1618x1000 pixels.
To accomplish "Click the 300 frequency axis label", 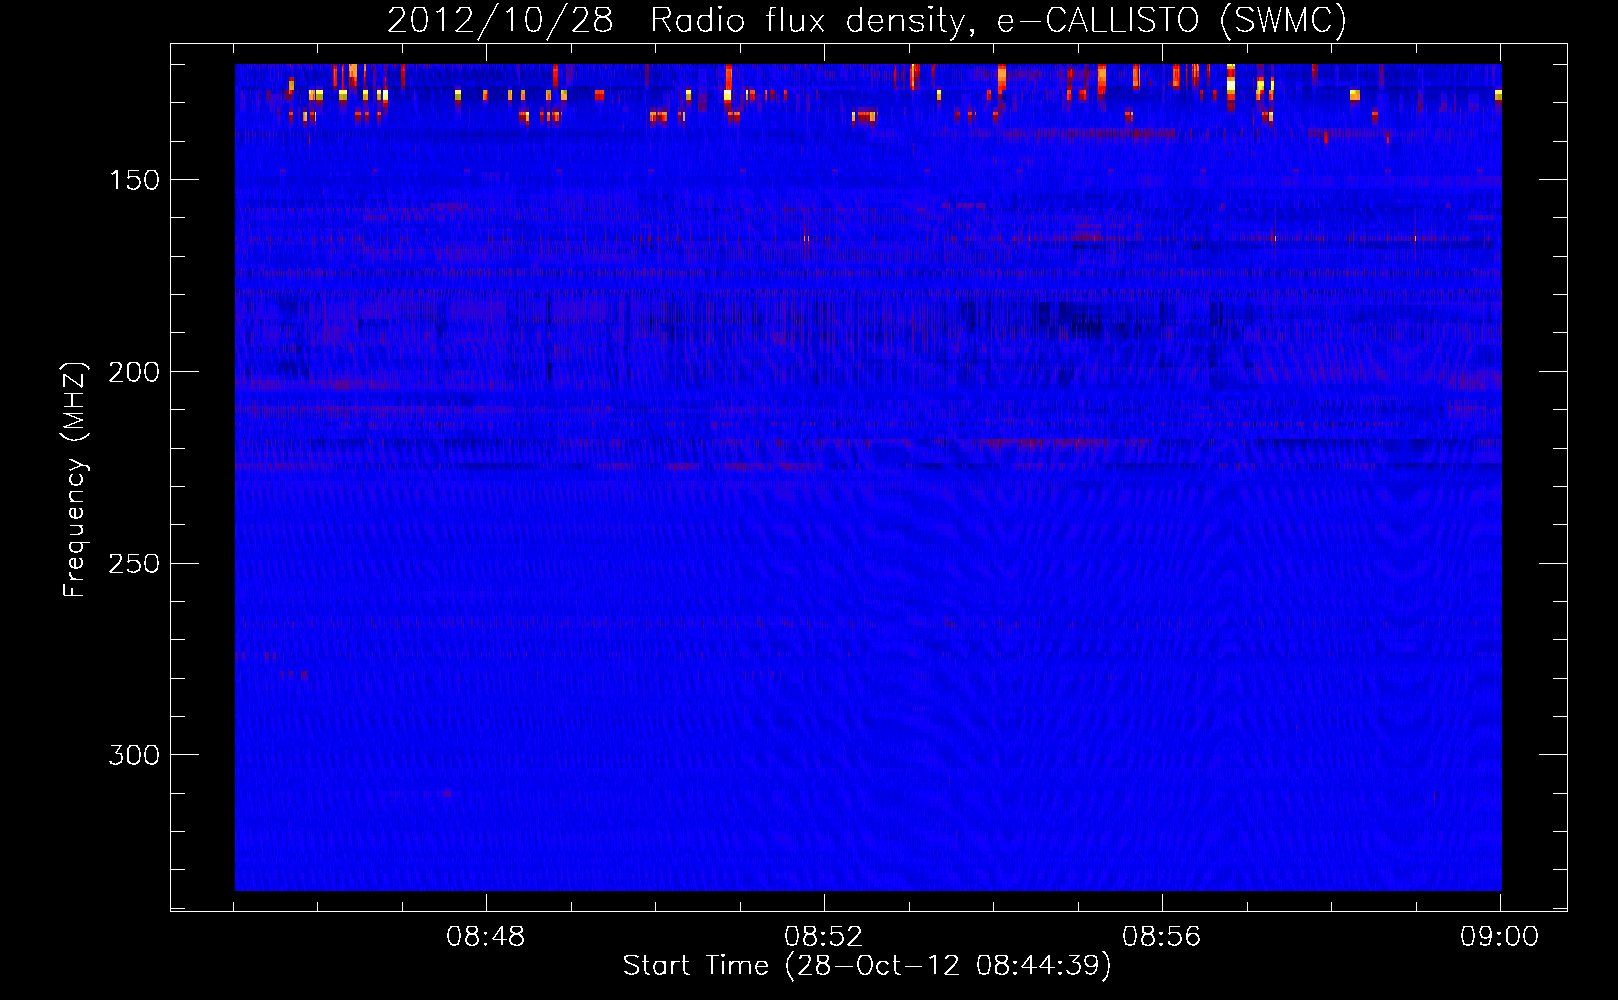I will [134, 755].
